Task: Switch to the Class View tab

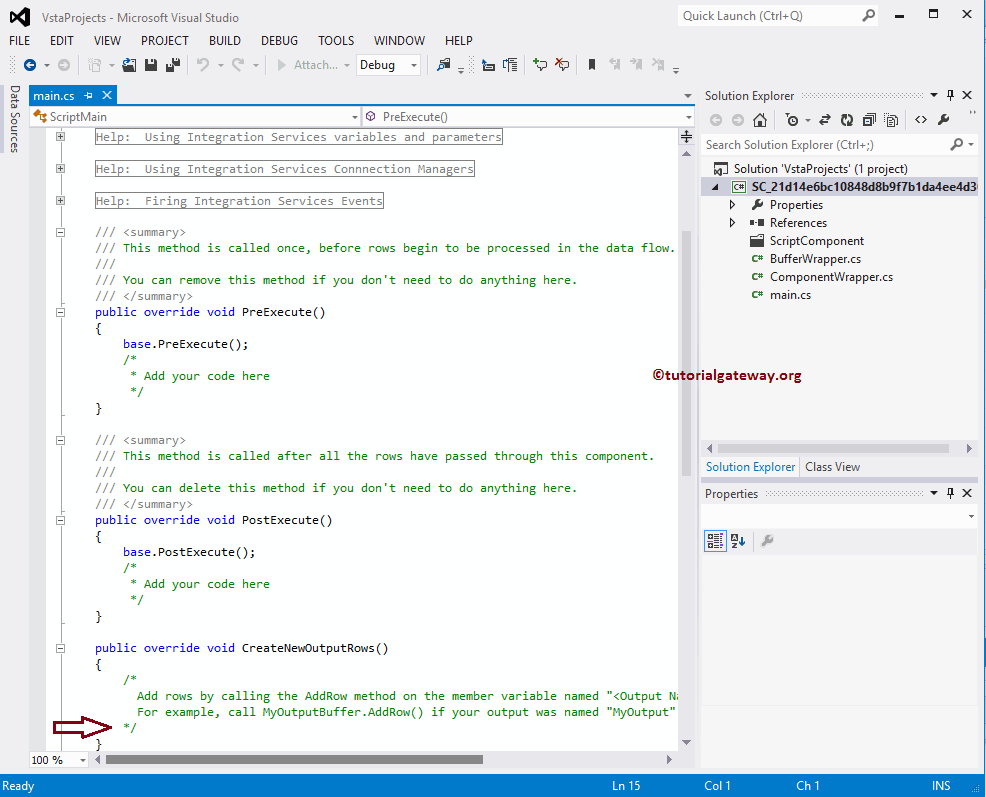Action: coord(832,467)
